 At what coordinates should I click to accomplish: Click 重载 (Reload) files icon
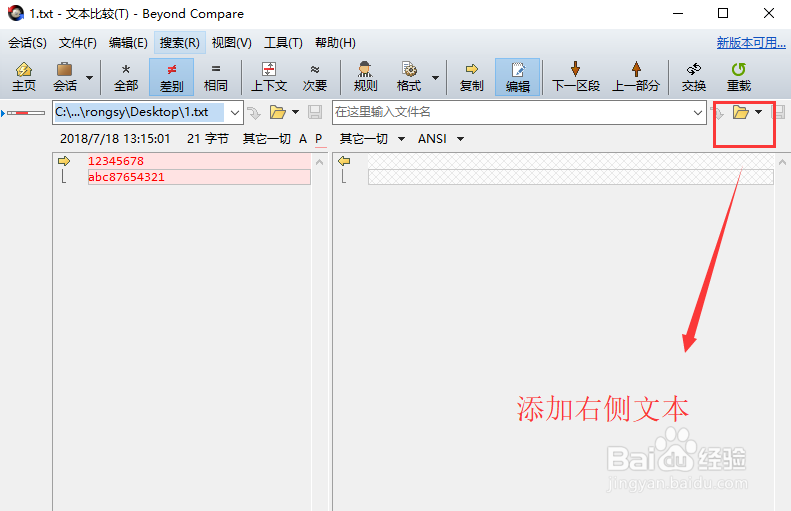(x=739, y=77)
